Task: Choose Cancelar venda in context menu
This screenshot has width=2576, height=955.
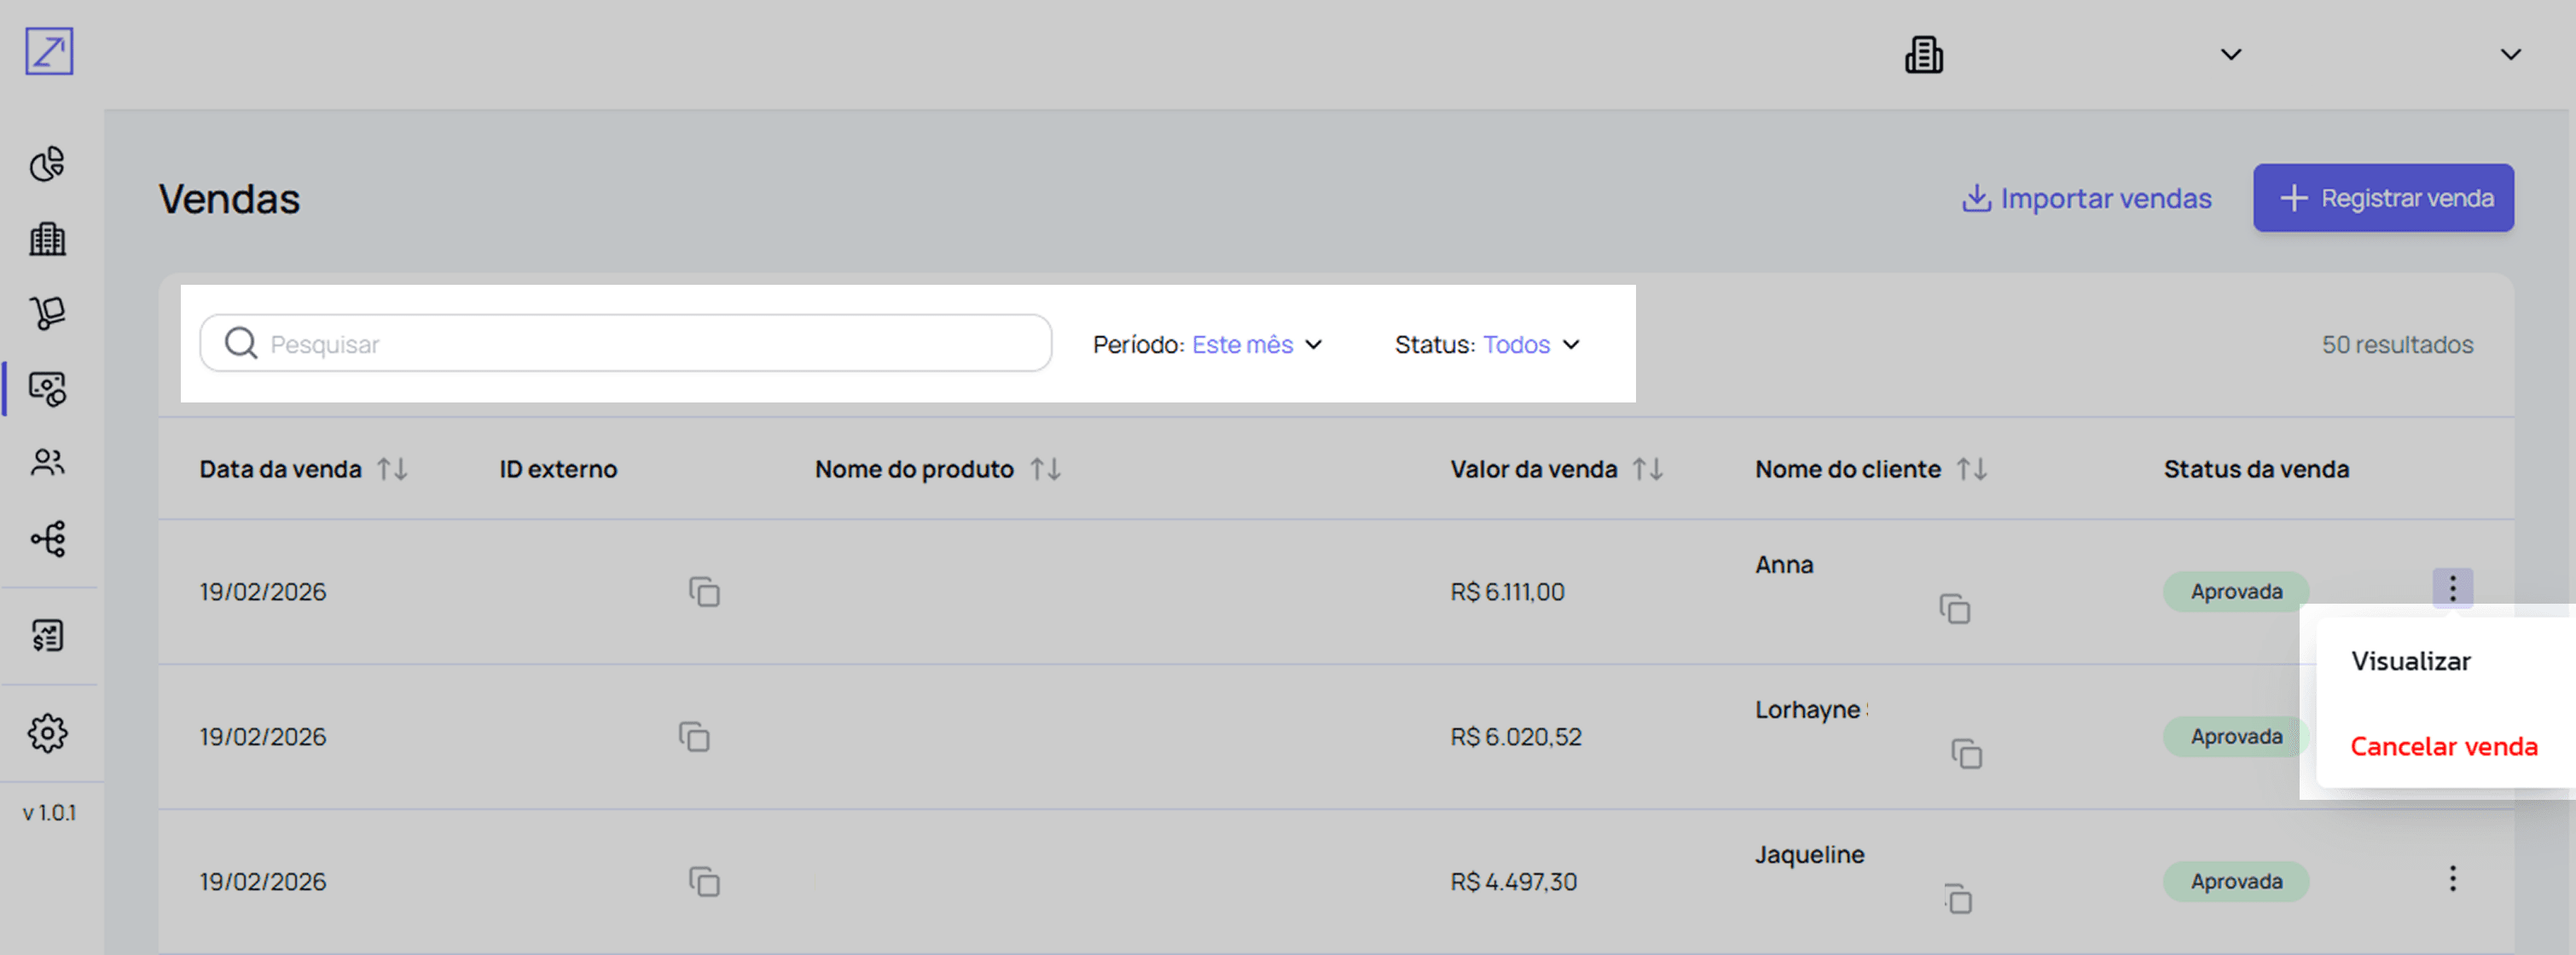Action: click(2443, 747)
